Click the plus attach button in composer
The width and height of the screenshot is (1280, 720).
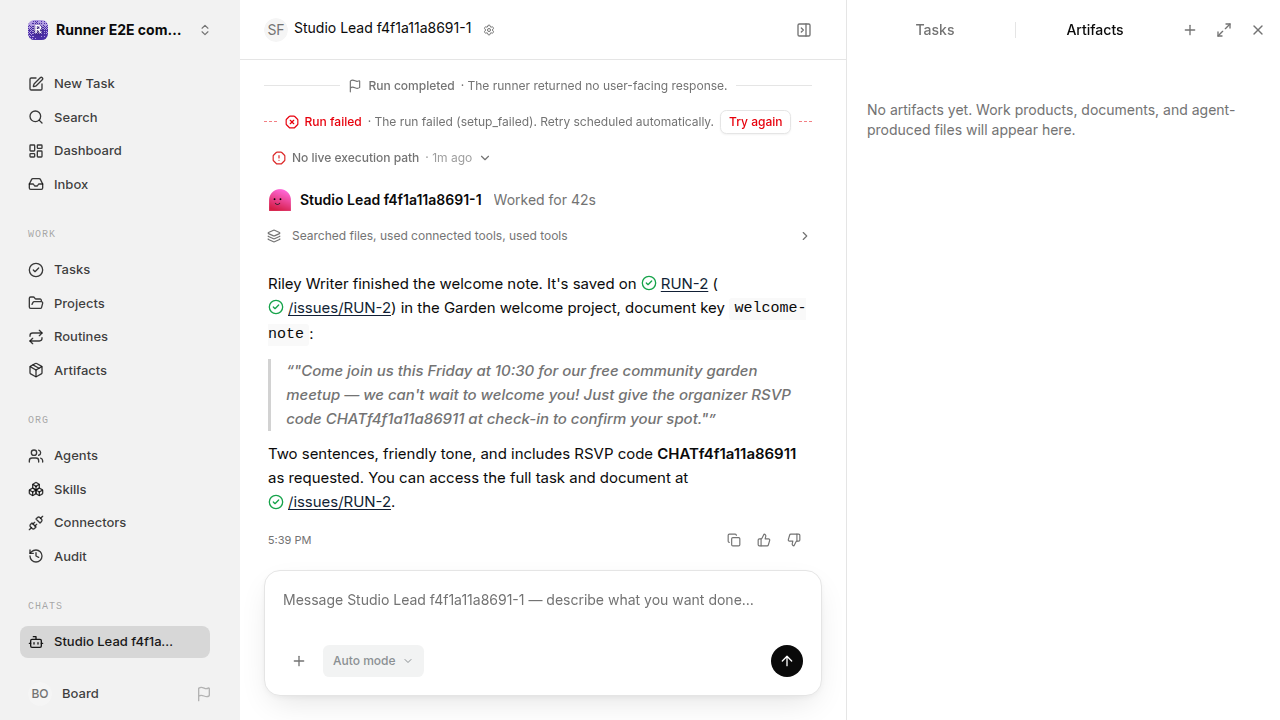pyautogui.click(x=299, y=661)
